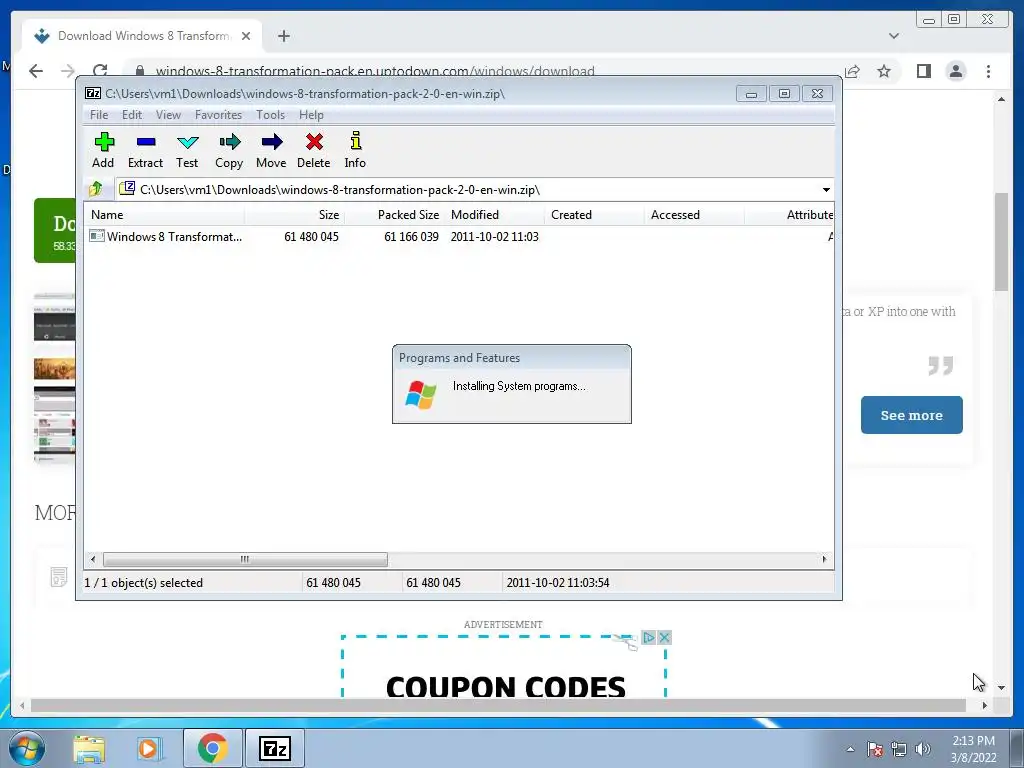Close the coupon advertisement X icon
1024x768 pixels.
point(665,637)
